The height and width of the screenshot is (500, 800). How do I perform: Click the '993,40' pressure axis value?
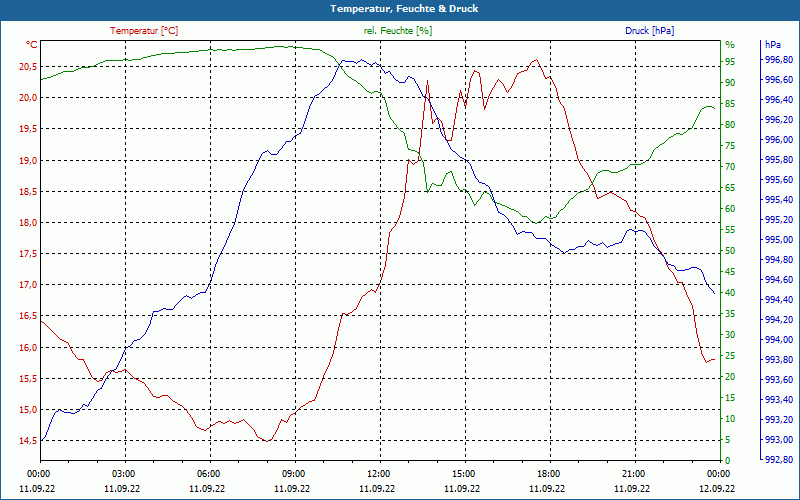pos(779,399)
